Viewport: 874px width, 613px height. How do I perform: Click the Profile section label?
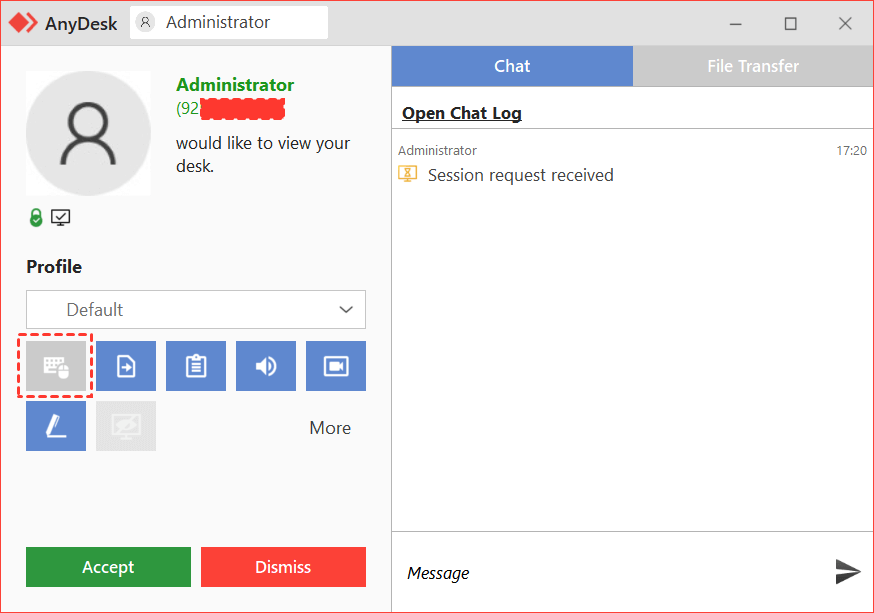click(54, 267)
